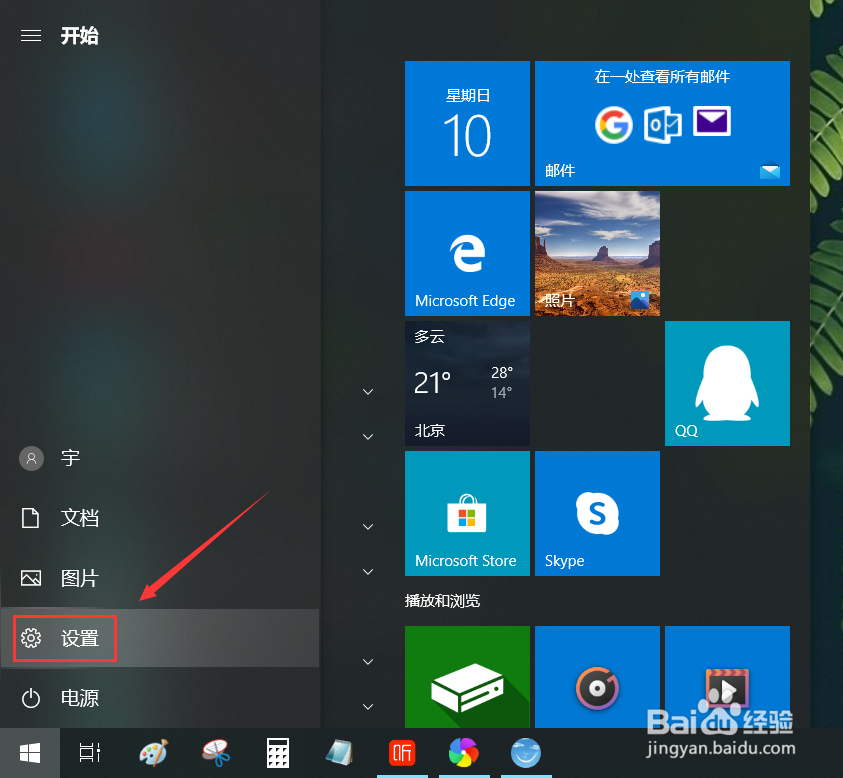Launch the Paint palette icon in the taskbar

[x=153, y=753]
